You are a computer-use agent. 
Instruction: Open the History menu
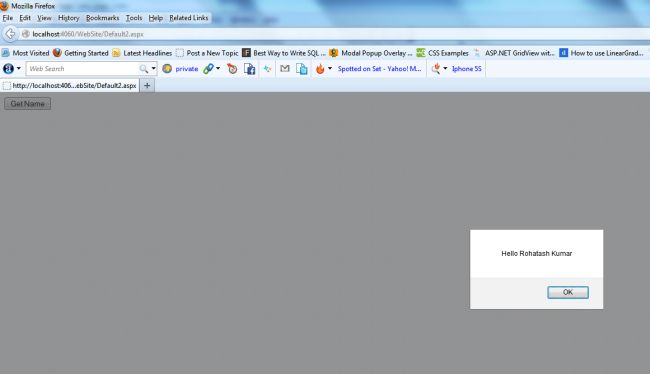point(68,18)
